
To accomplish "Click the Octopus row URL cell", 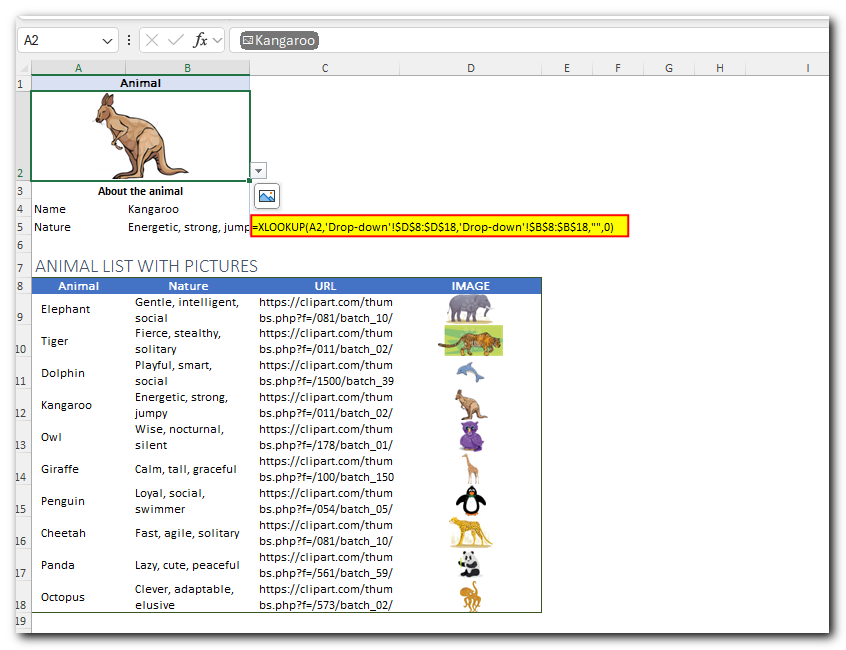I will (x=325, y=597).
